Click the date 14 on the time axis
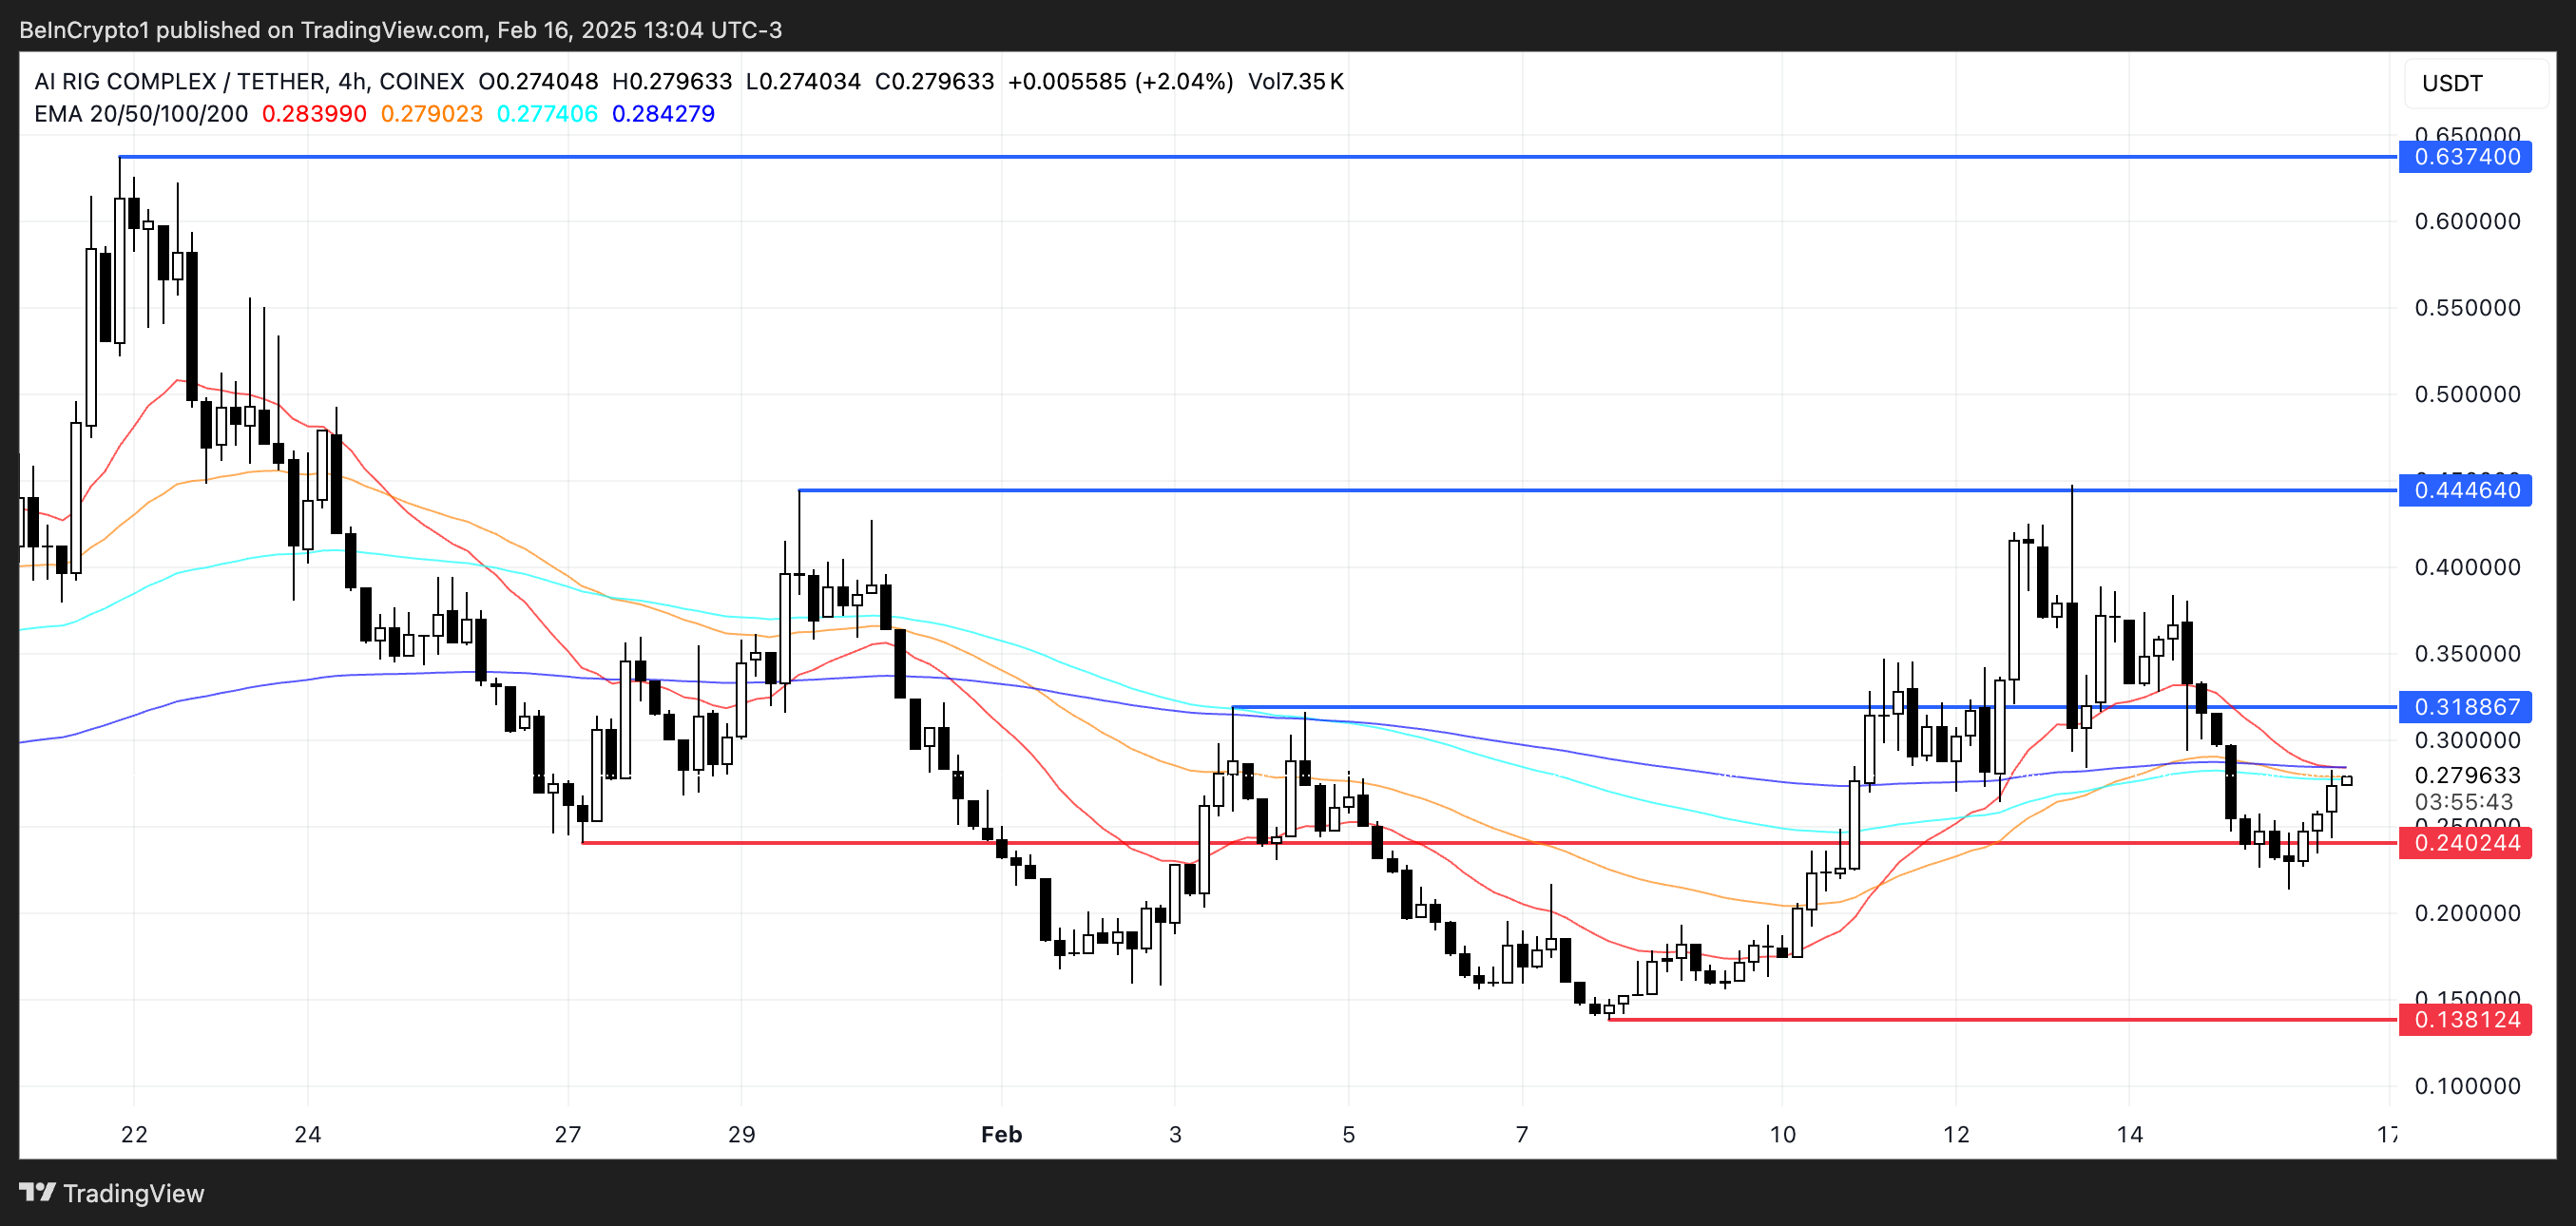Screen dimensions: 2576x1226 2129,1134
